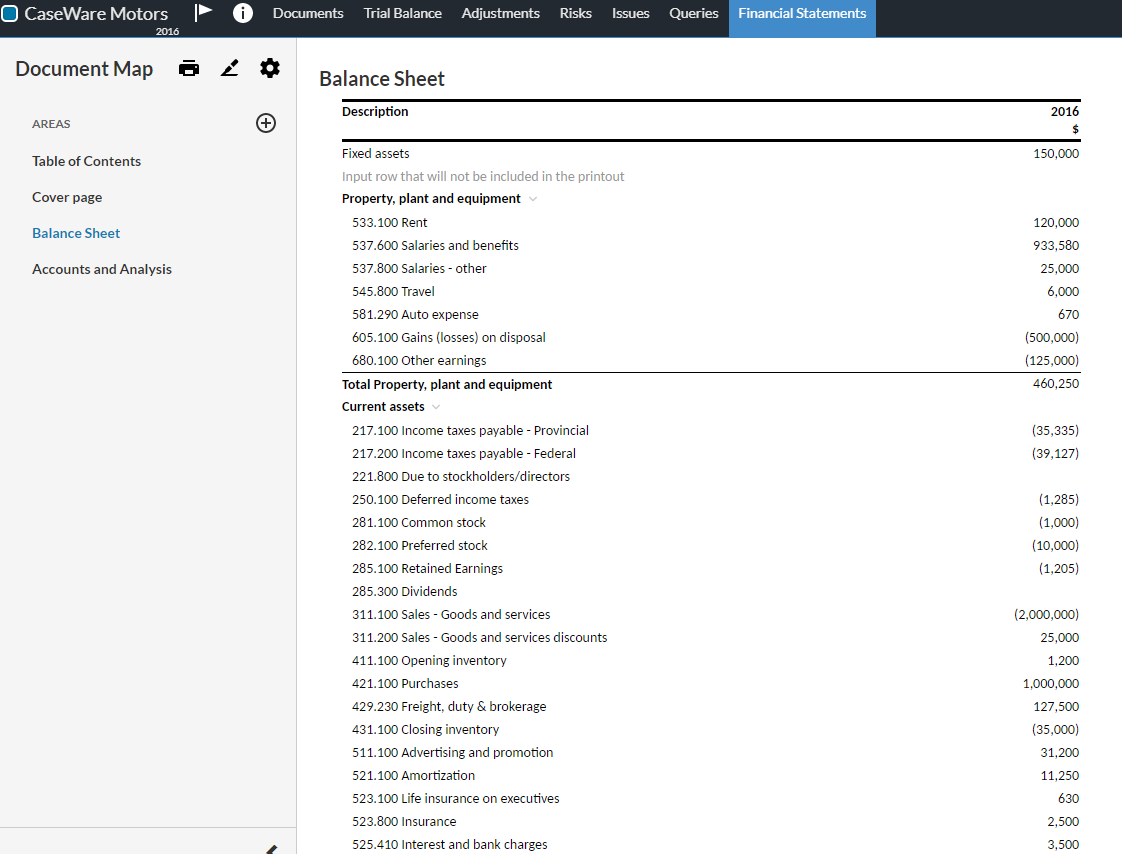Screen dimensions: 1122x854
Task: Open the information icon in header
Action: point(242,13)
